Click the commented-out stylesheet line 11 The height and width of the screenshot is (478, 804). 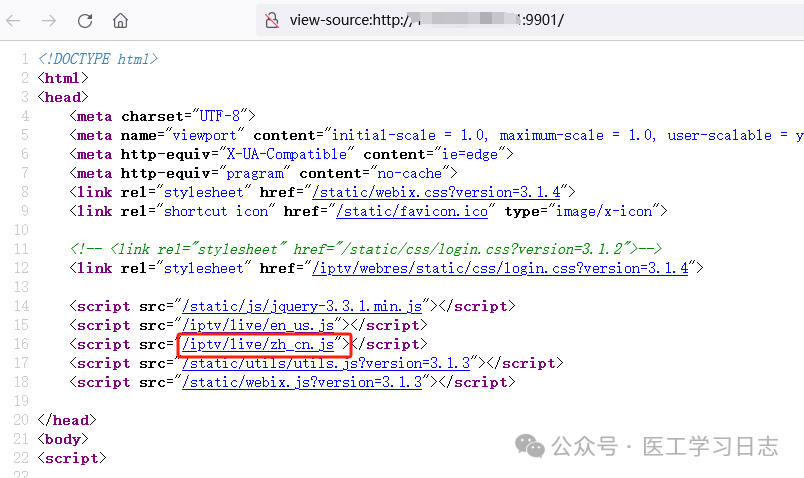[x=366, y=249]
